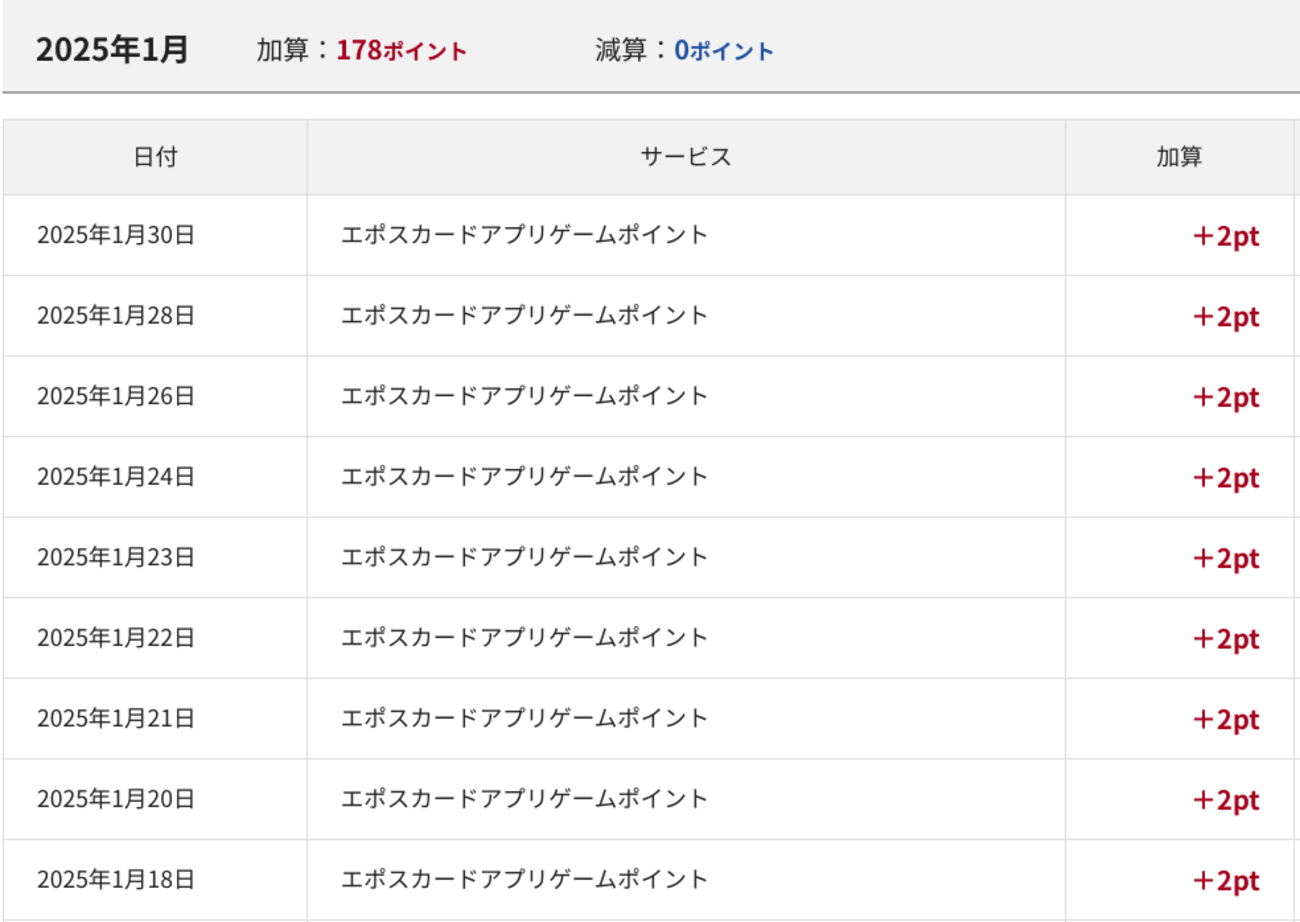Viewport: 1300px width, 922px height.
Task: Click the 日付 column header
Action: point(155,157)
